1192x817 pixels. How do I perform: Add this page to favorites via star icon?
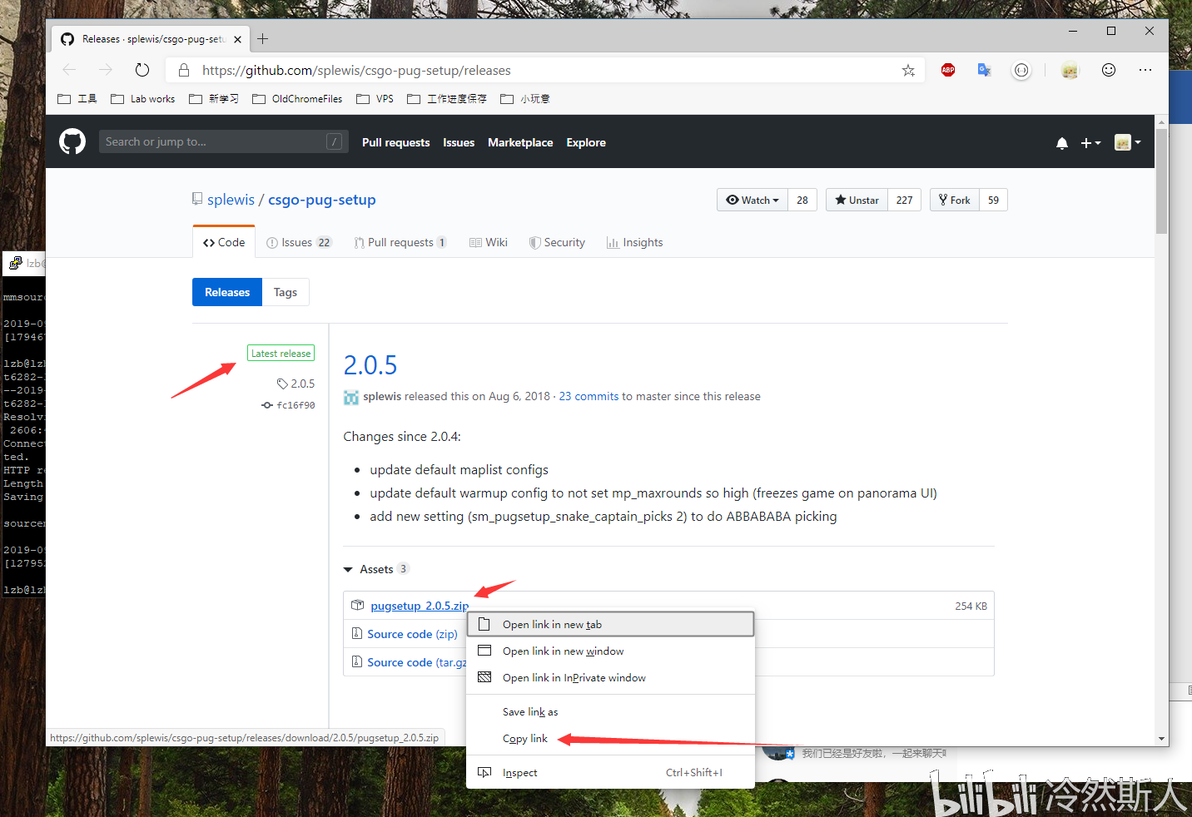(908, 71)
